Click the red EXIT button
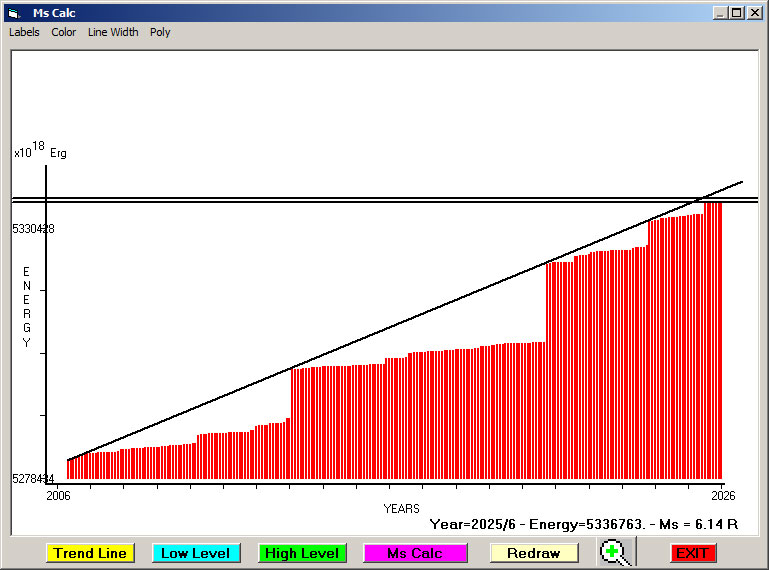This screenshot has width=769, height=570. tap(692, 553)
